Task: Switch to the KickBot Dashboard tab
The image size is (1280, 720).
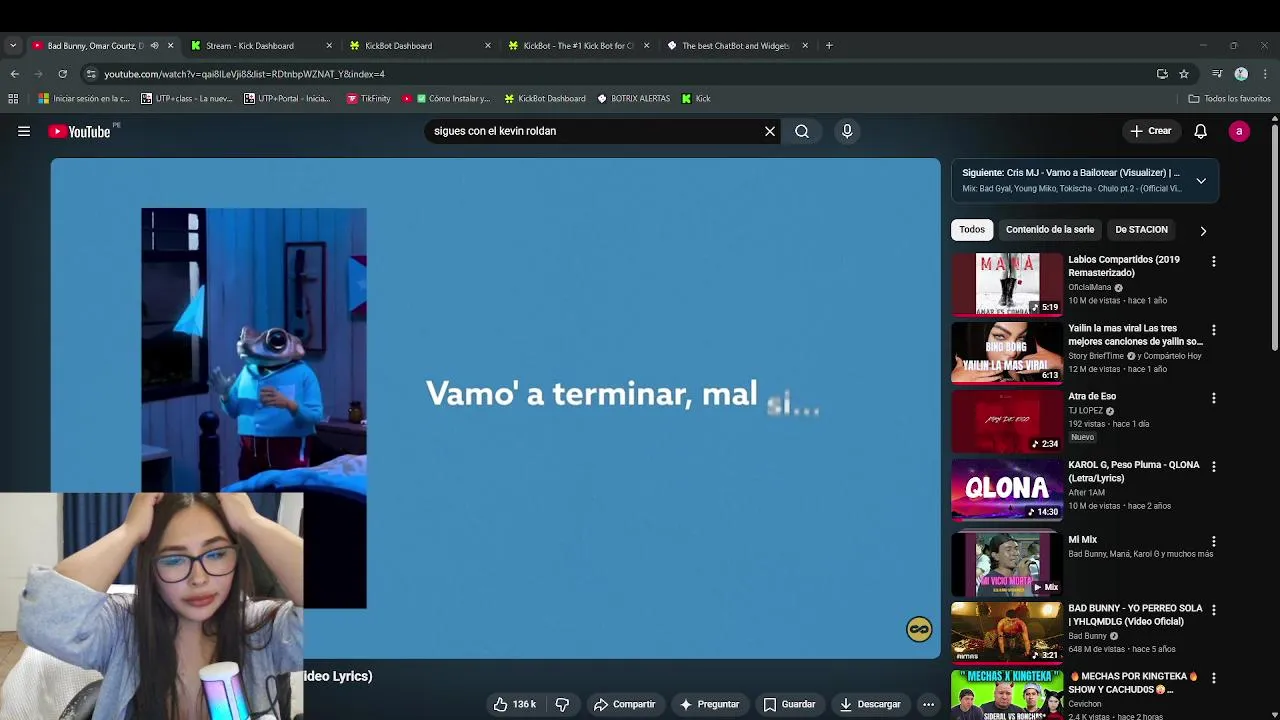Action: coord(398,45)
